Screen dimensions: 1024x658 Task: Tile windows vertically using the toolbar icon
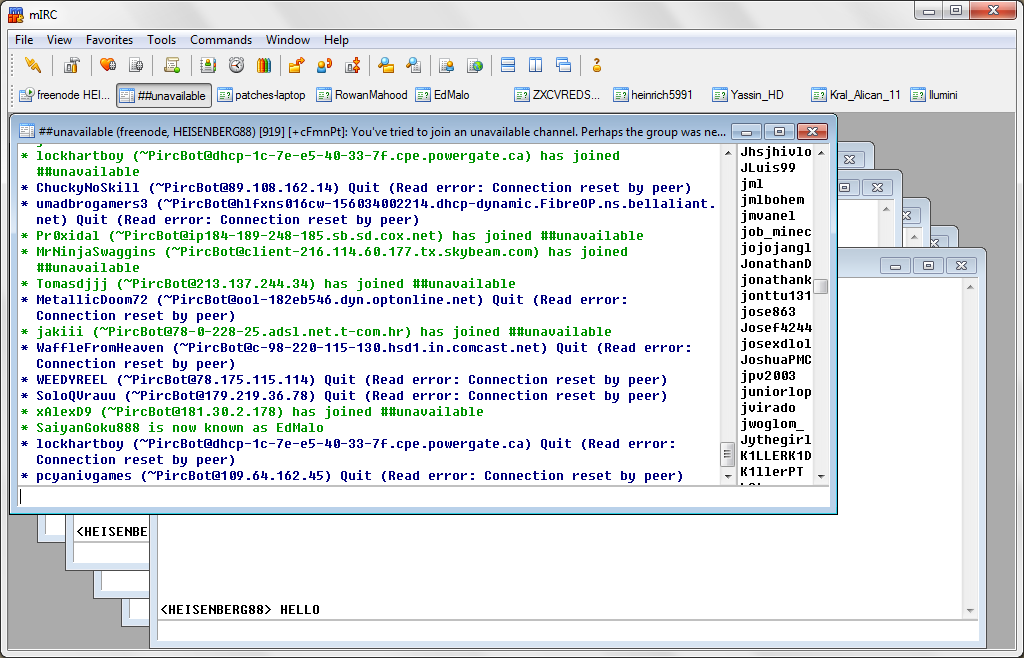[x=536, y=66]
